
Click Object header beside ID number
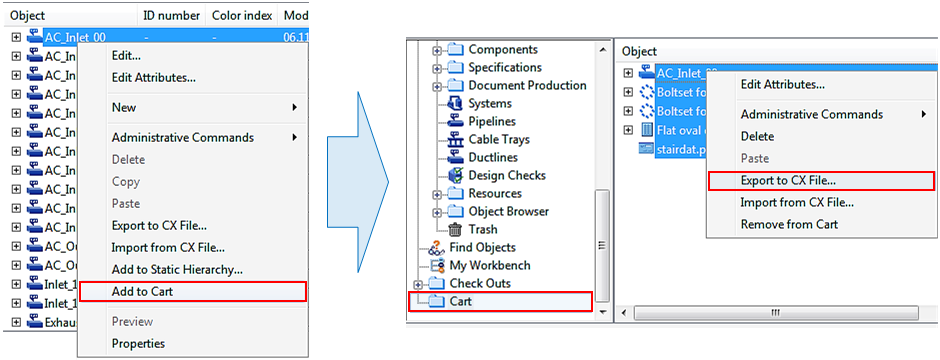[28, 16]
